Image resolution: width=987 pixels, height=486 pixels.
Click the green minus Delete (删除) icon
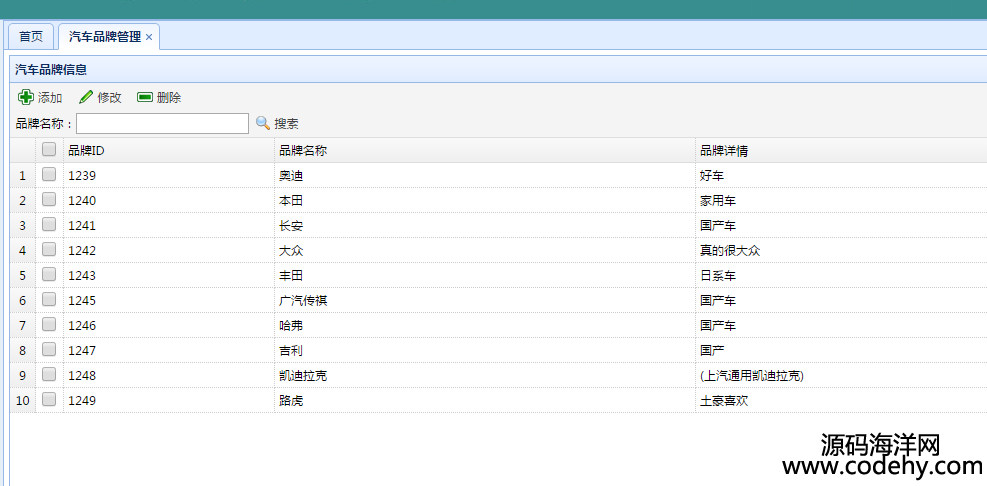click(145, 97)
